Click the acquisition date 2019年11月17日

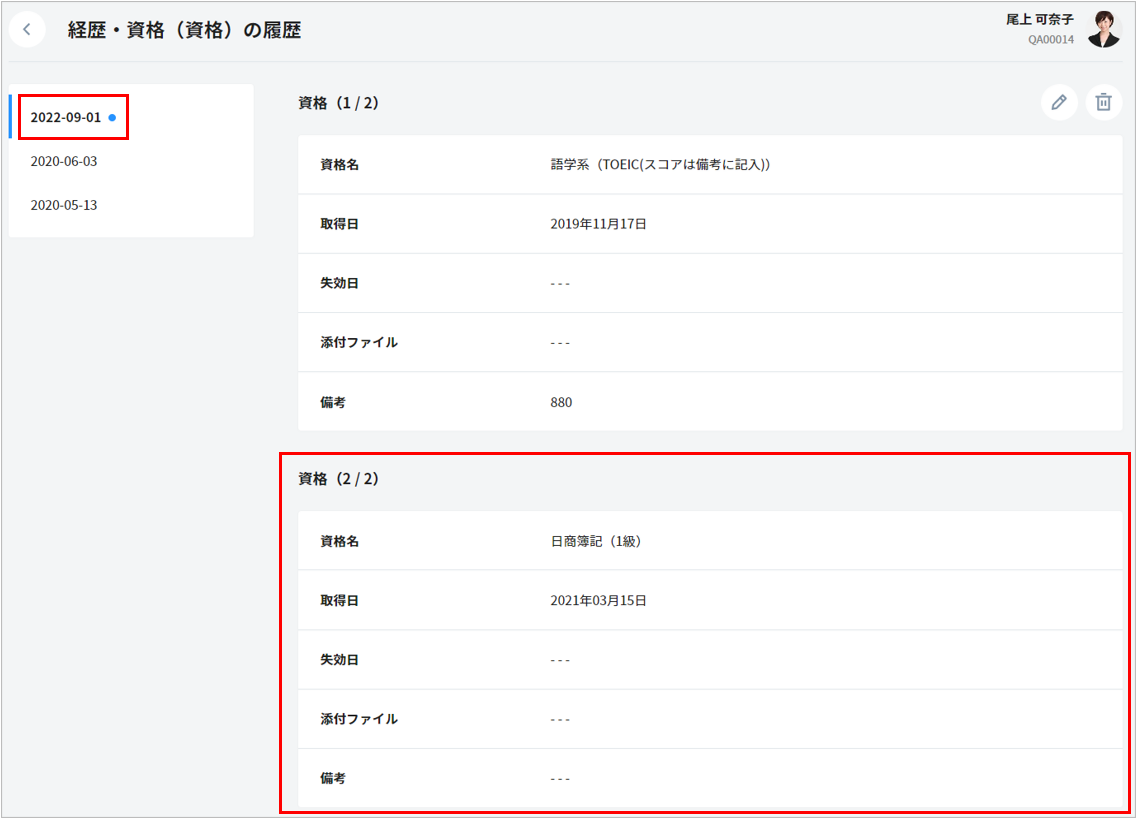pos(598,224)
